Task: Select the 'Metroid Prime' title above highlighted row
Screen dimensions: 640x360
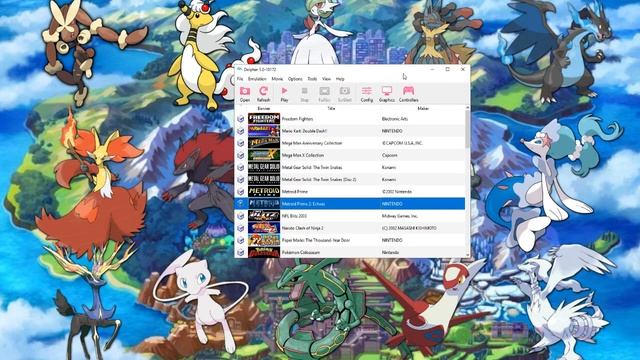Action: [295, 192]
